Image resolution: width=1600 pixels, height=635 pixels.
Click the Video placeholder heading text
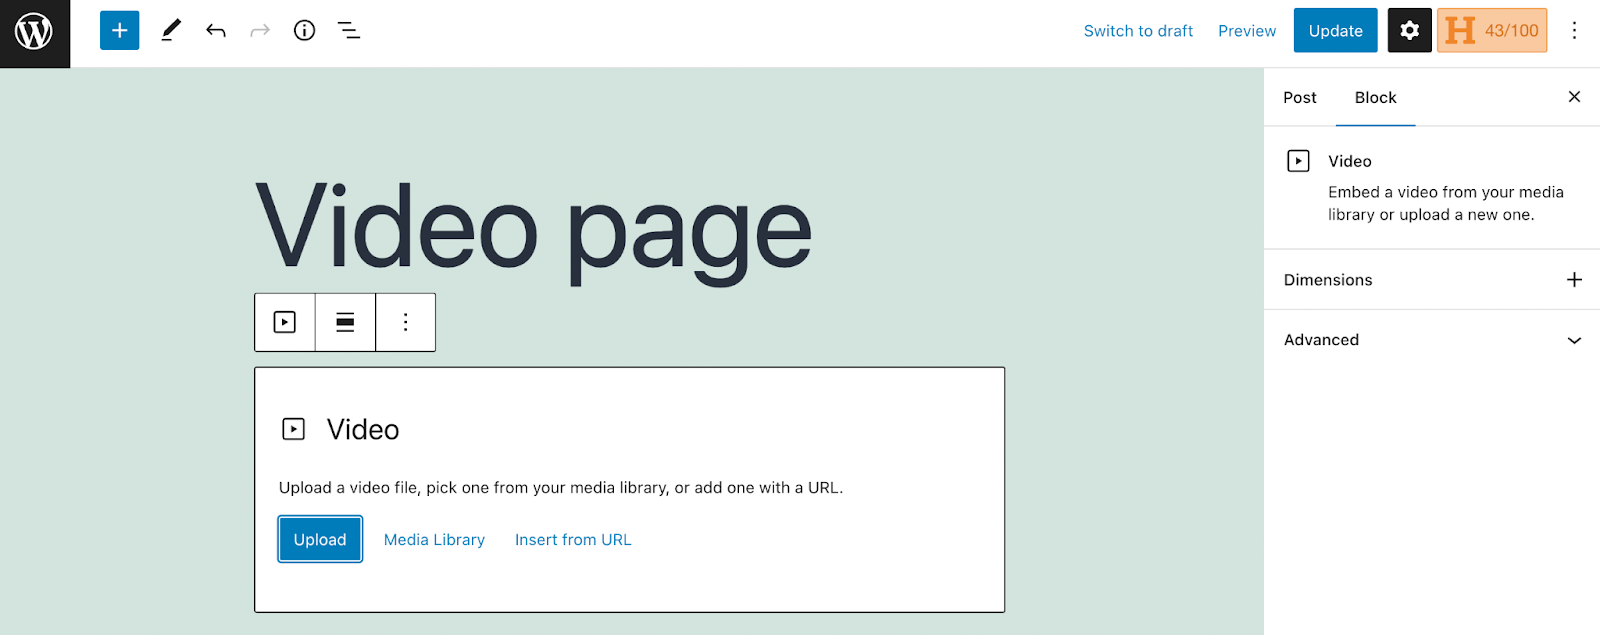click(363, 429)
